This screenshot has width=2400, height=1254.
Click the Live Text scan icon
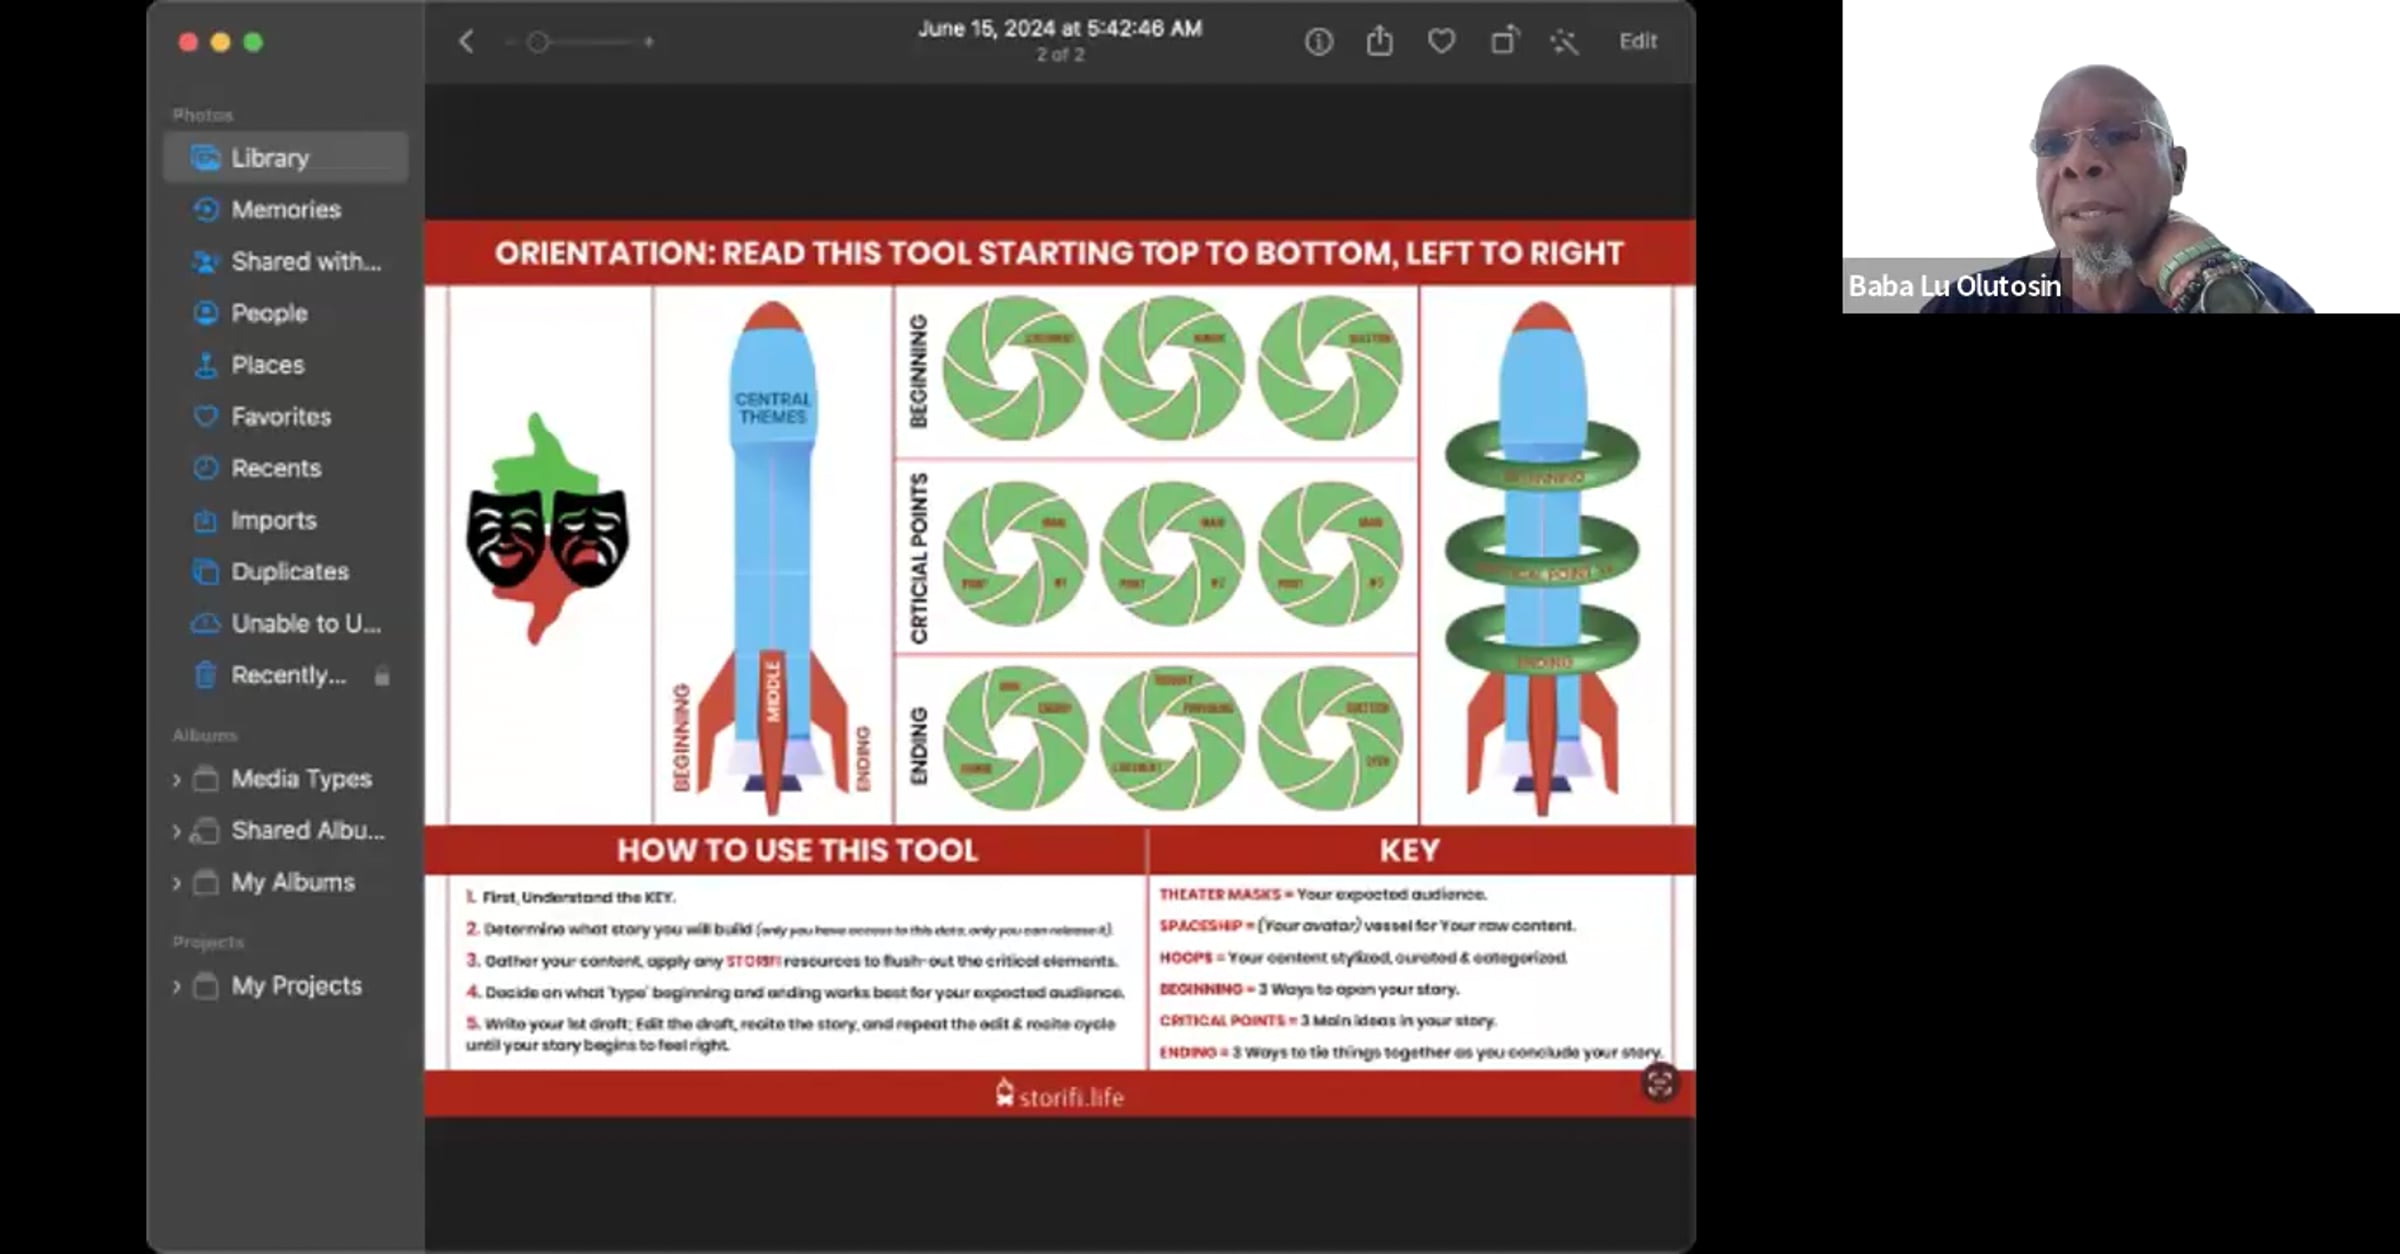[x=1659, y=1083]
